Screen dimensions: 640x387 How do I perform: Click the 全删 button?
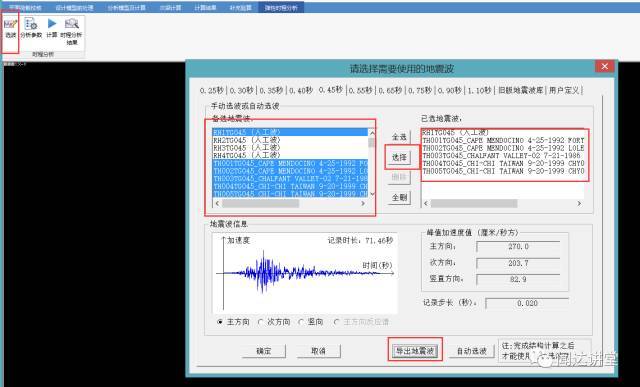pos(399,198)
